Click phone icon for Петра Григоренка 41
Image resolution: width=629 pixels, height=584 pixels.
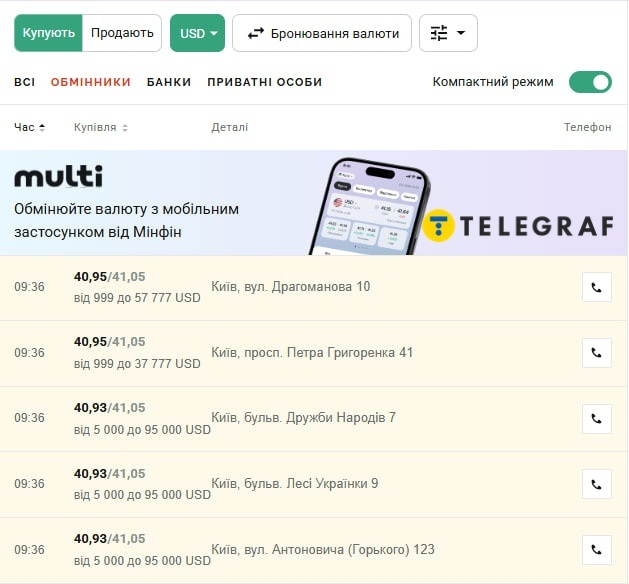click(596, 353)
